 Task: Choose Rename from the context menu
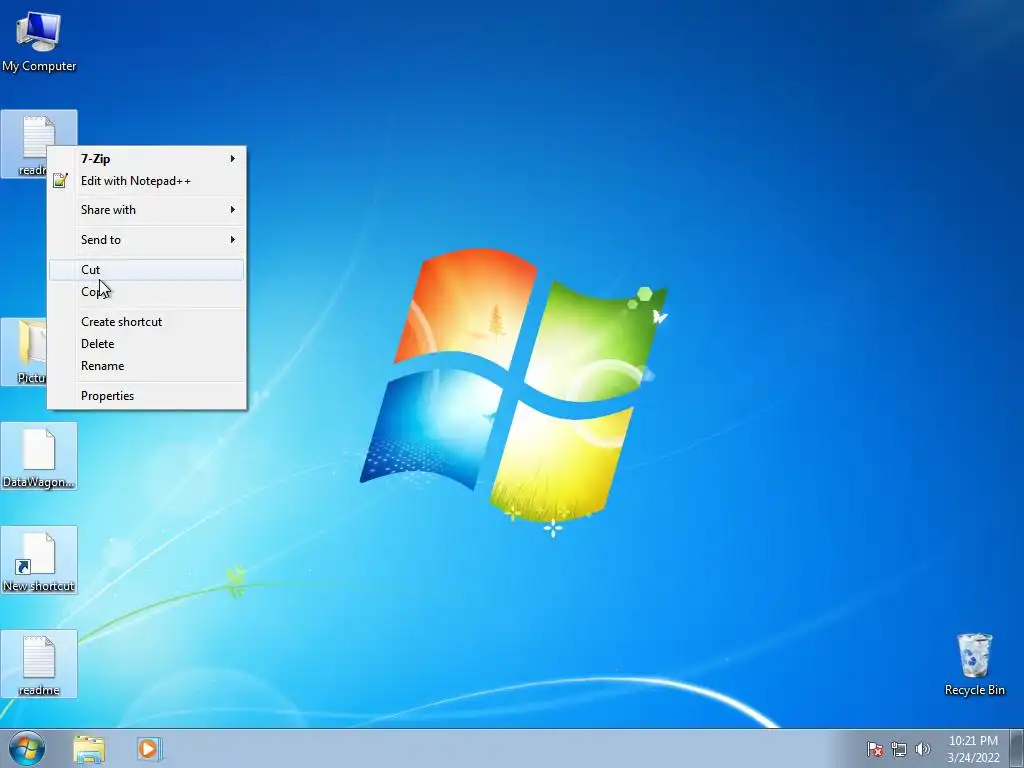146,366
